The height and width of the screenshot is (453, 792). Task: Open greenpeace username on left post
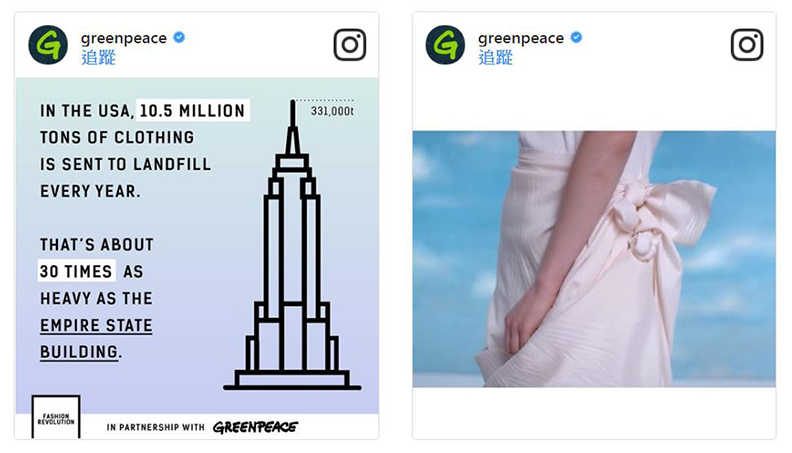tap(124, 38)
